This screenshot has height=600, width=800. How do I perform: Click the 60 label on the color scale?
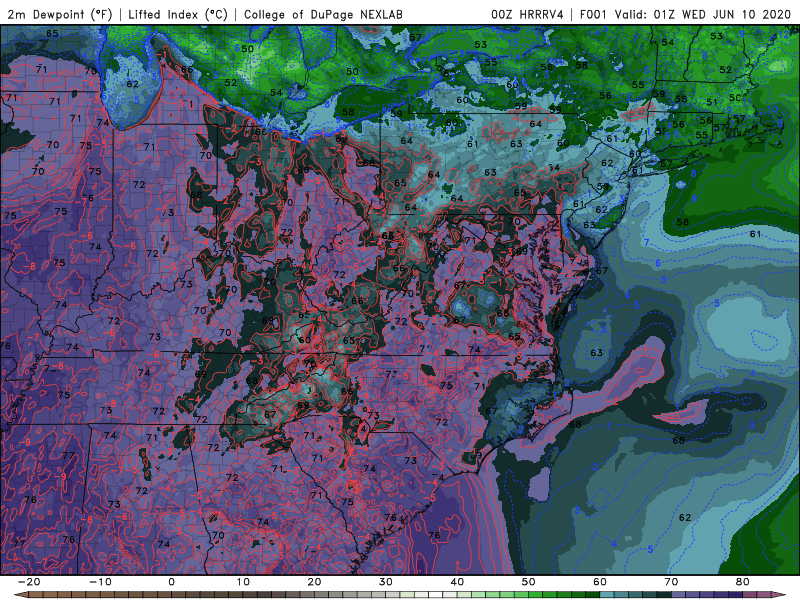click(600, 582)
